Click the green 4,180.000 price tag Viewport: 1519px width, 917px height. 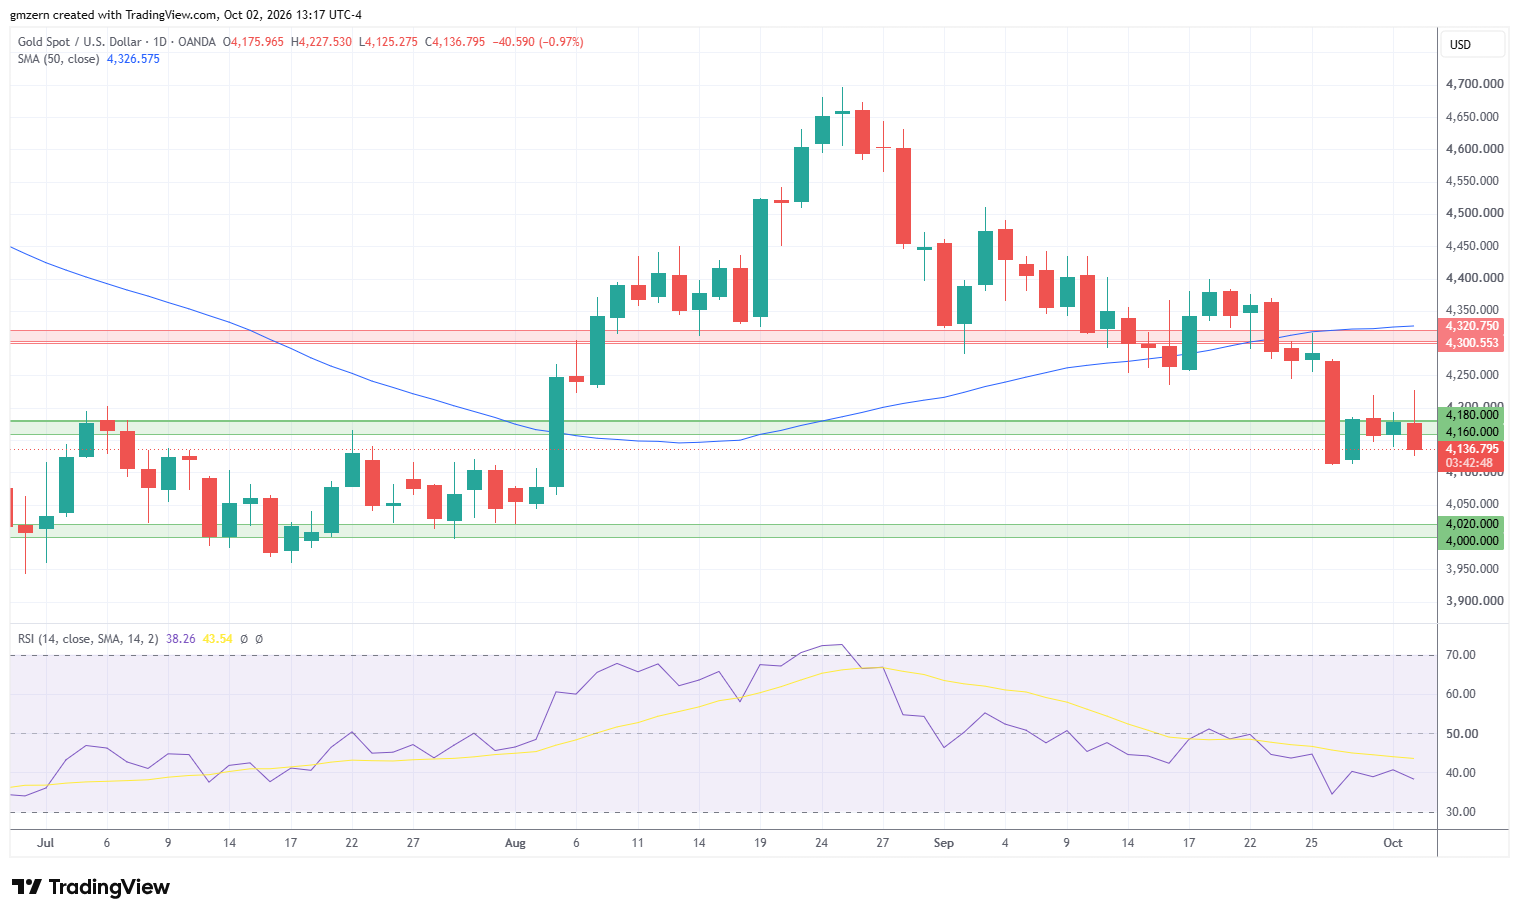(1470, 415)
